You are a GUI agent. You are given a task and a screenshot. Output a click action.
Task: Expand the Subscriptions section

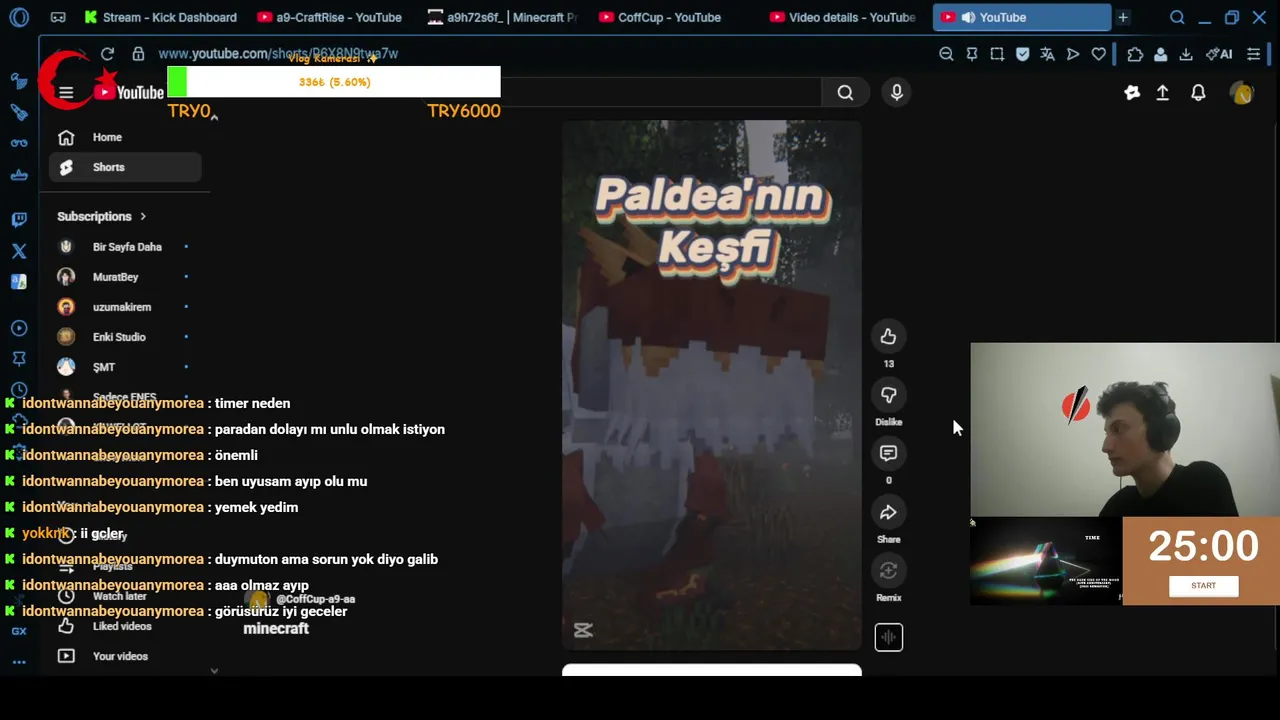point(102,216)
